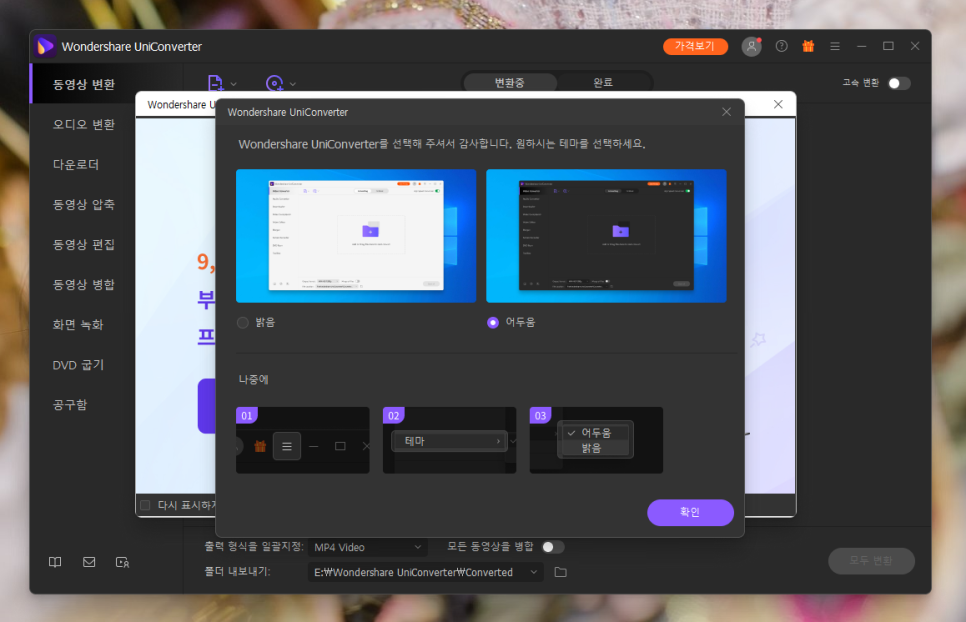Viewport: 966px width, 622px height.
Task: Open output folder icon next to export path
Action: point(561,572)
